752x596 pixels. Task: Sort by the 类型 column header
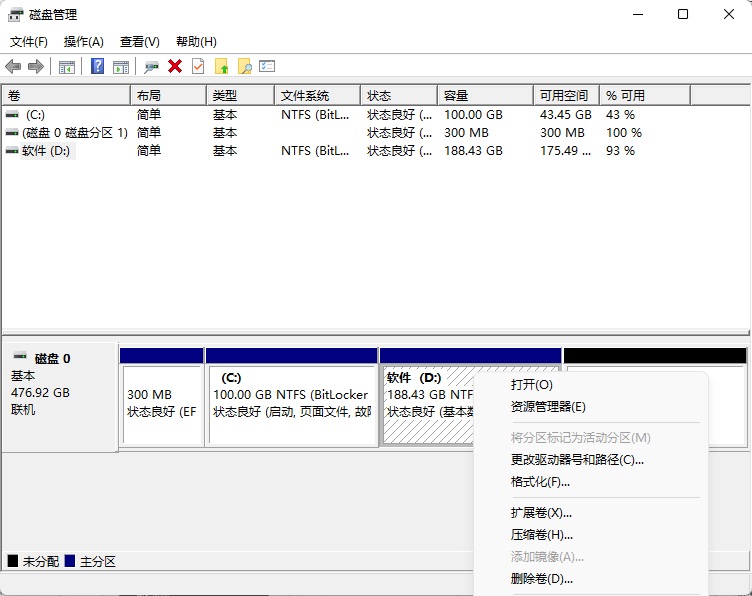pyautogui.click(x=241, y=95)
